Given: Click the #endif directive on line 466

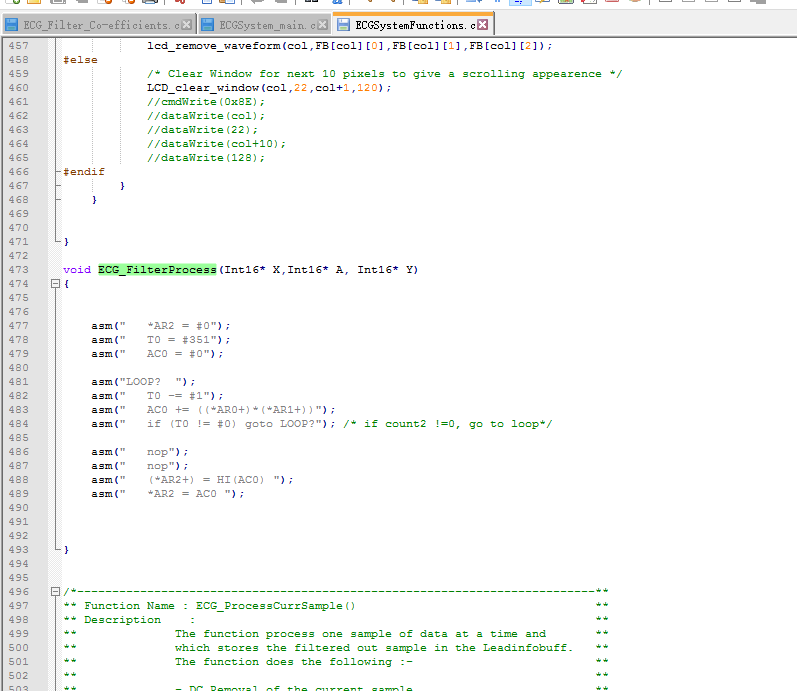Looking at the screenshot, I should [x=84, y=171].
